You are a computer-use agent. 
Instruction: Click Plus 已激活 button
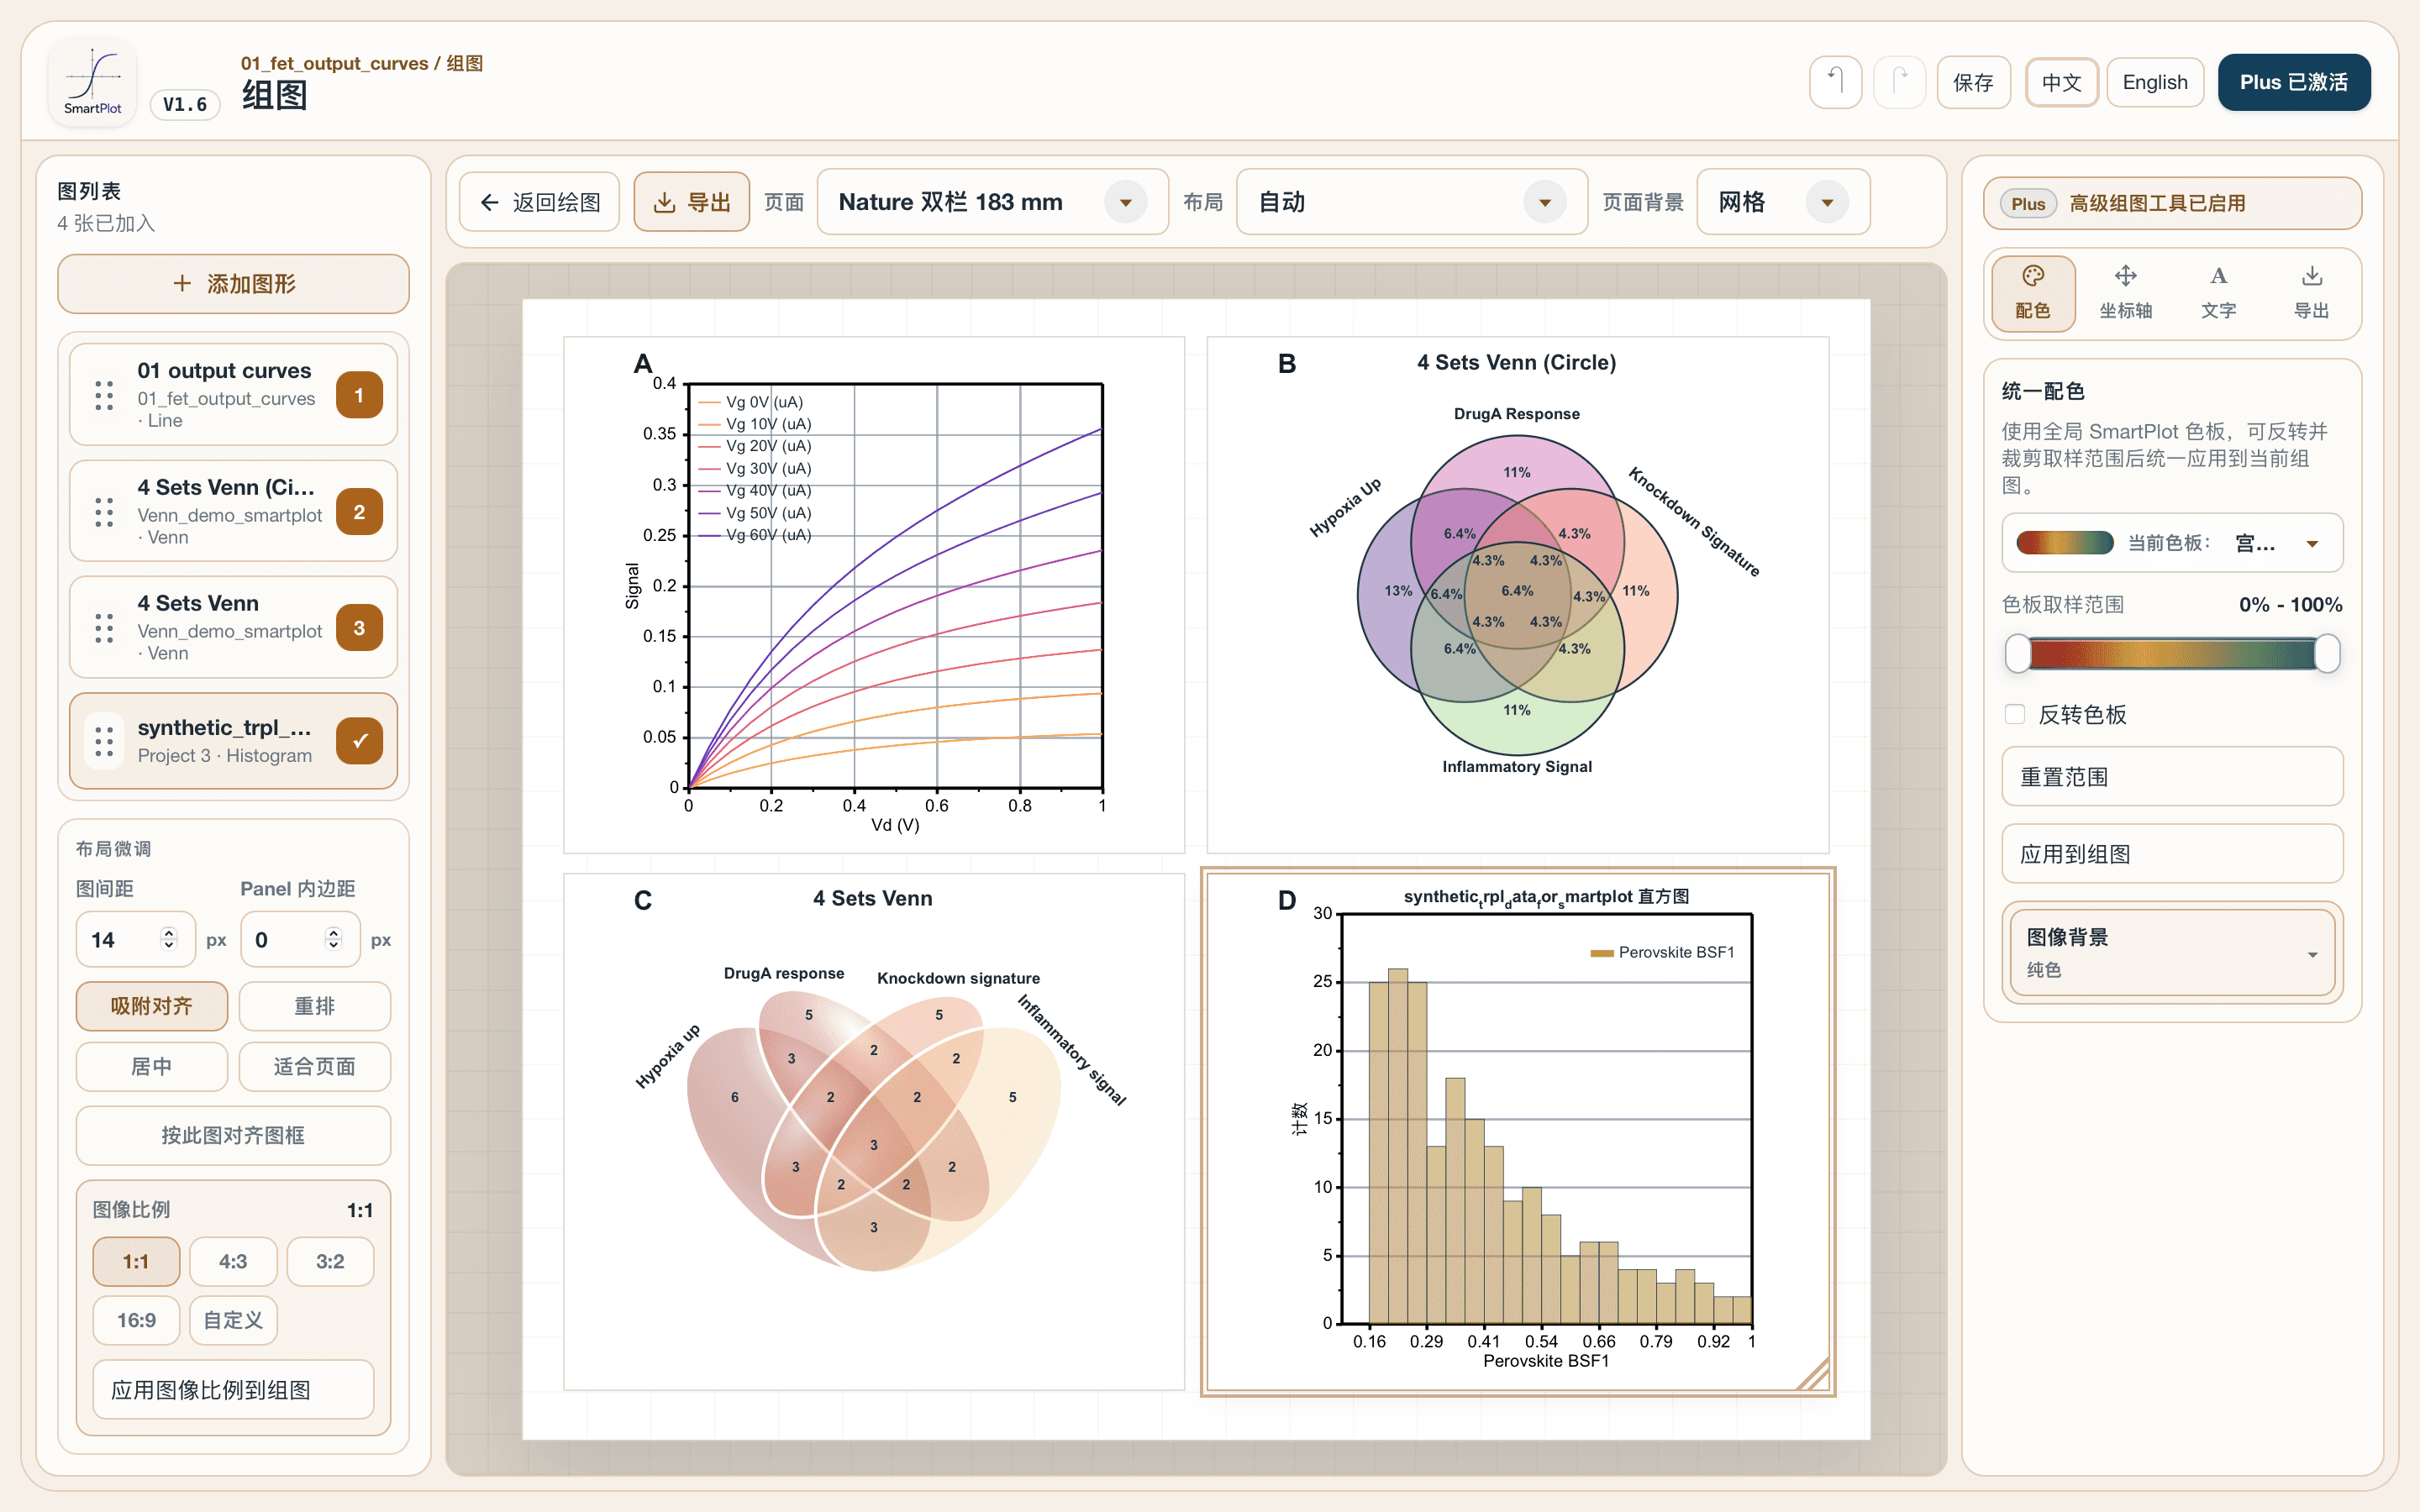point(2293,82)
